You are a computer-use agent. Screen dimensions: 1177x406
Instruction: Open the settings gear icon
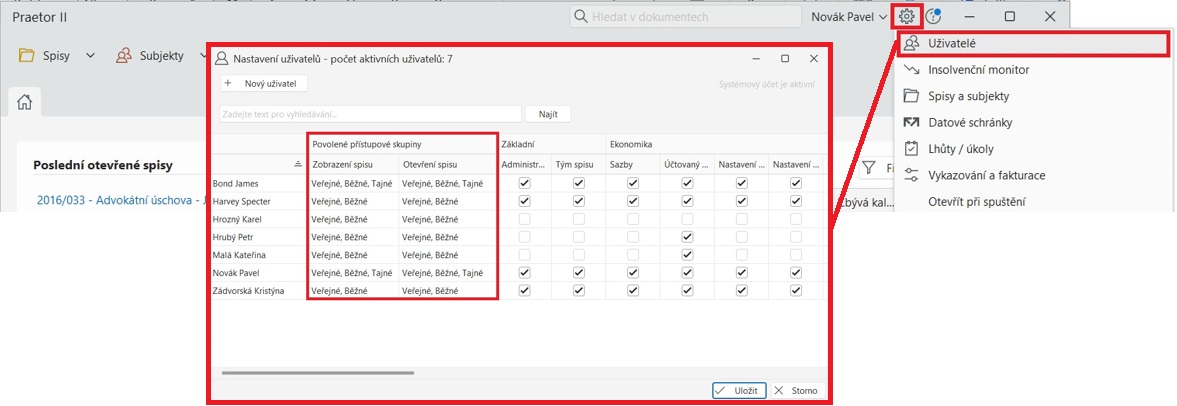click(906, 17)
